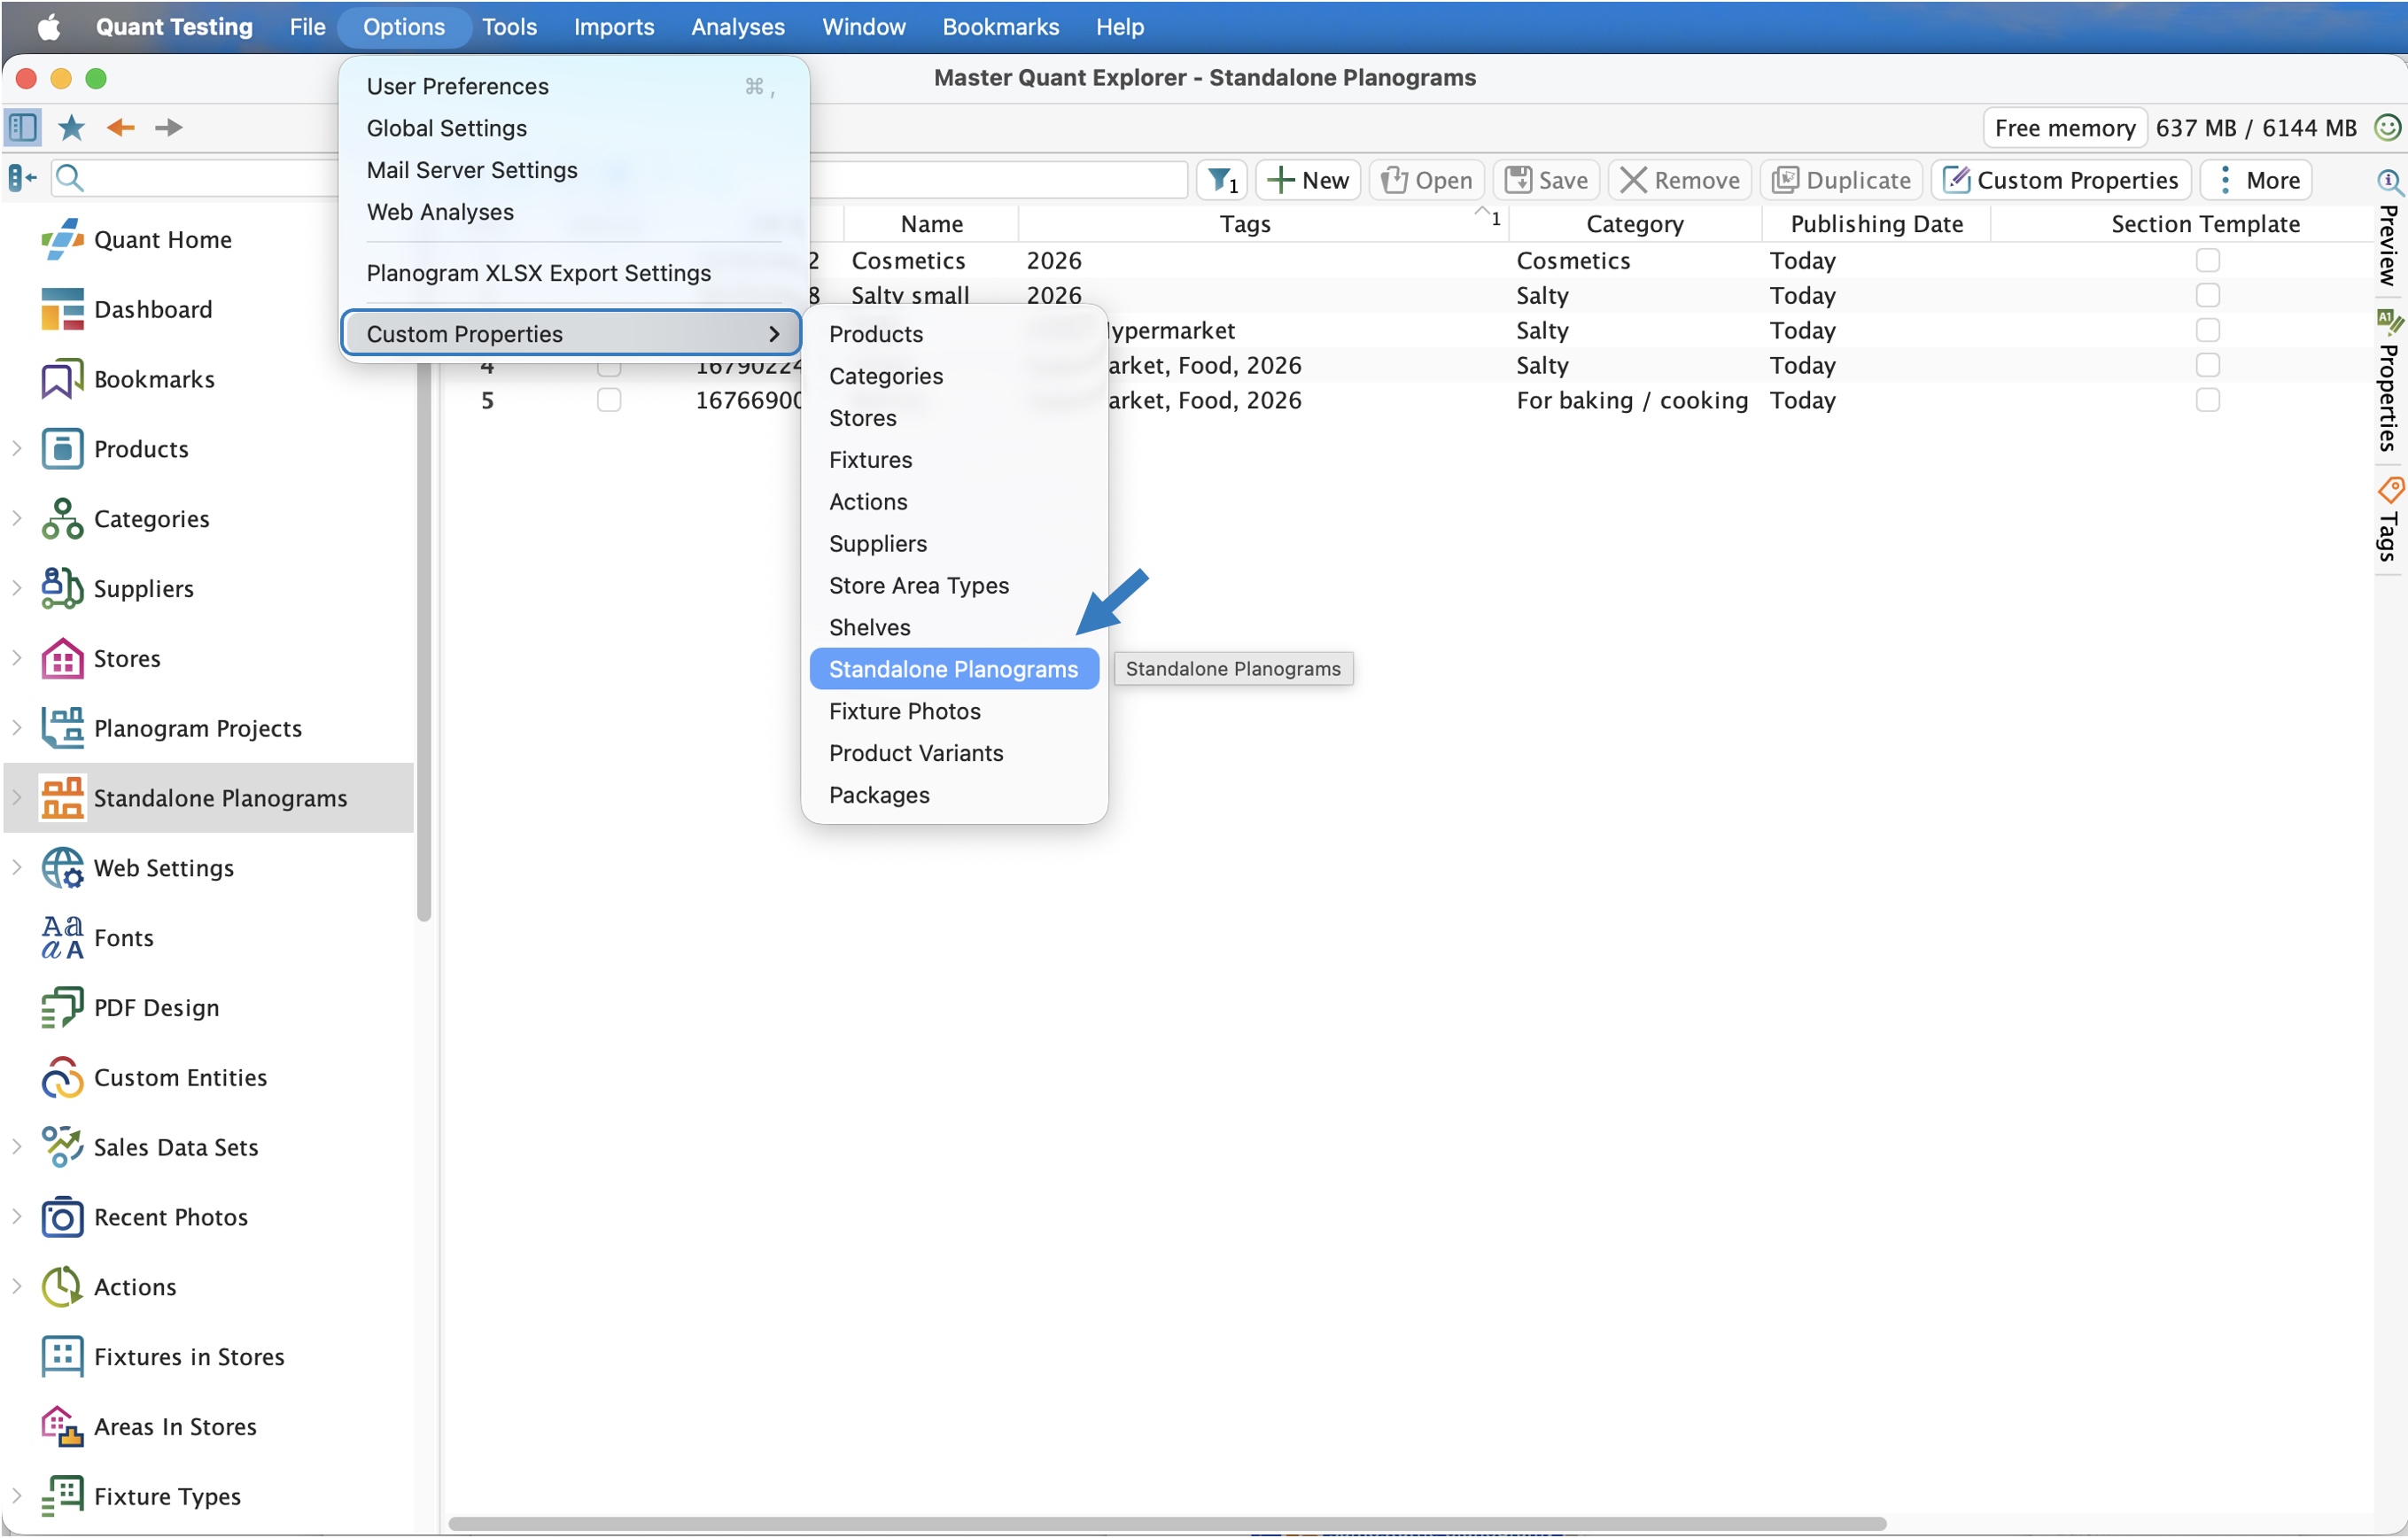Check the selection box in row 5

click(x=609, y=400)
